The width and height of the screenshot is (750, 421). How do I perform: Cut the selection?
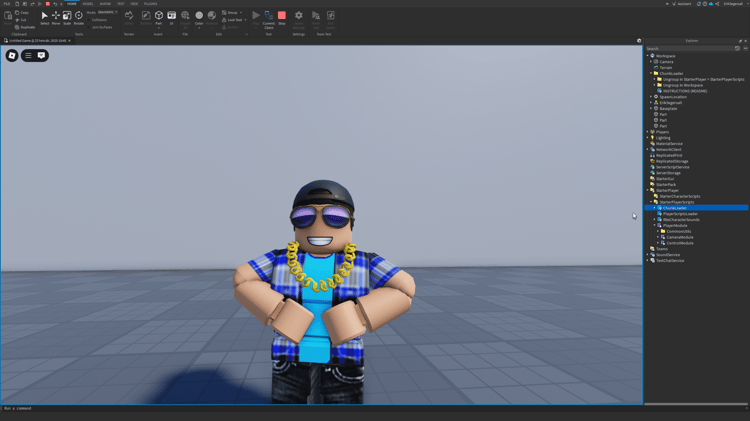[x=21, y=20]
